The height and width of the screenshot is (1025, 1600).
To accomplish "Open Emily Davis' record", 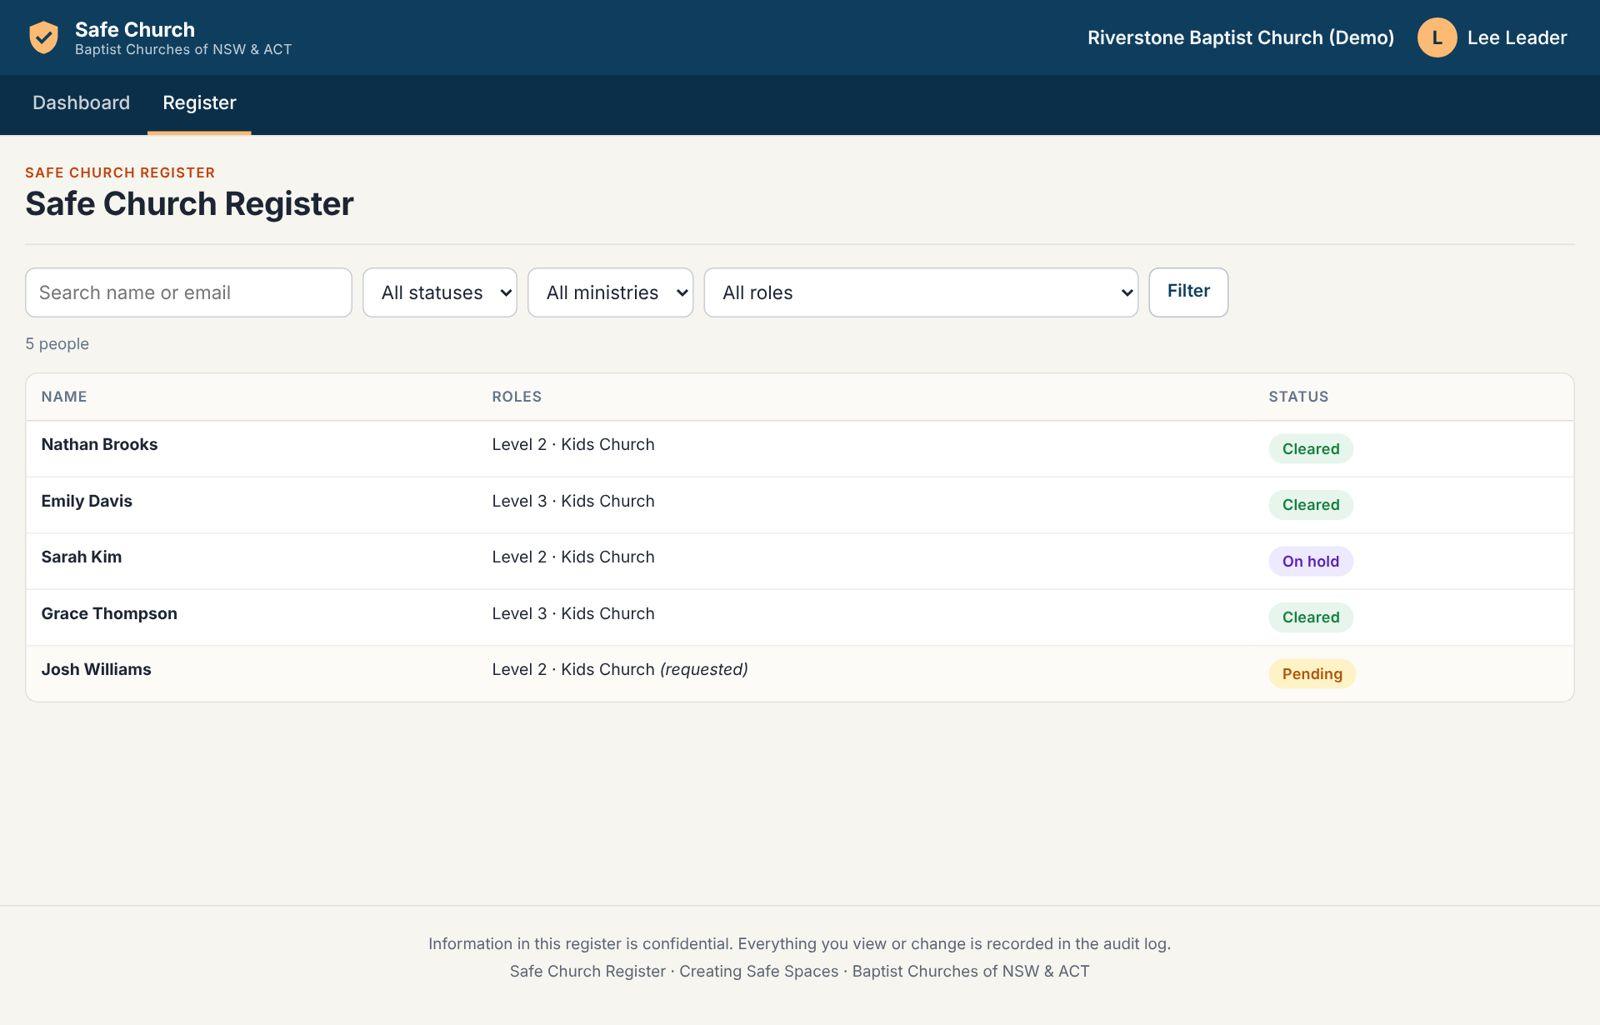I will tap(86, 501).
